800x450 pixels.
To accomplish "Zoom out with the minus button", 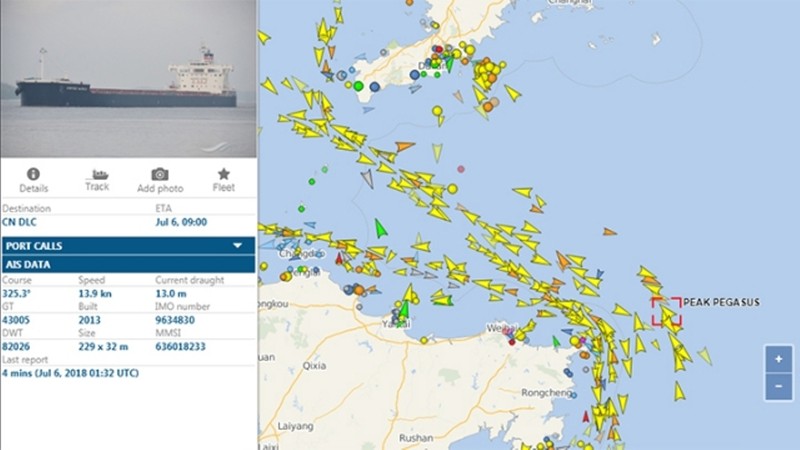I will click(x=779, y=386).
